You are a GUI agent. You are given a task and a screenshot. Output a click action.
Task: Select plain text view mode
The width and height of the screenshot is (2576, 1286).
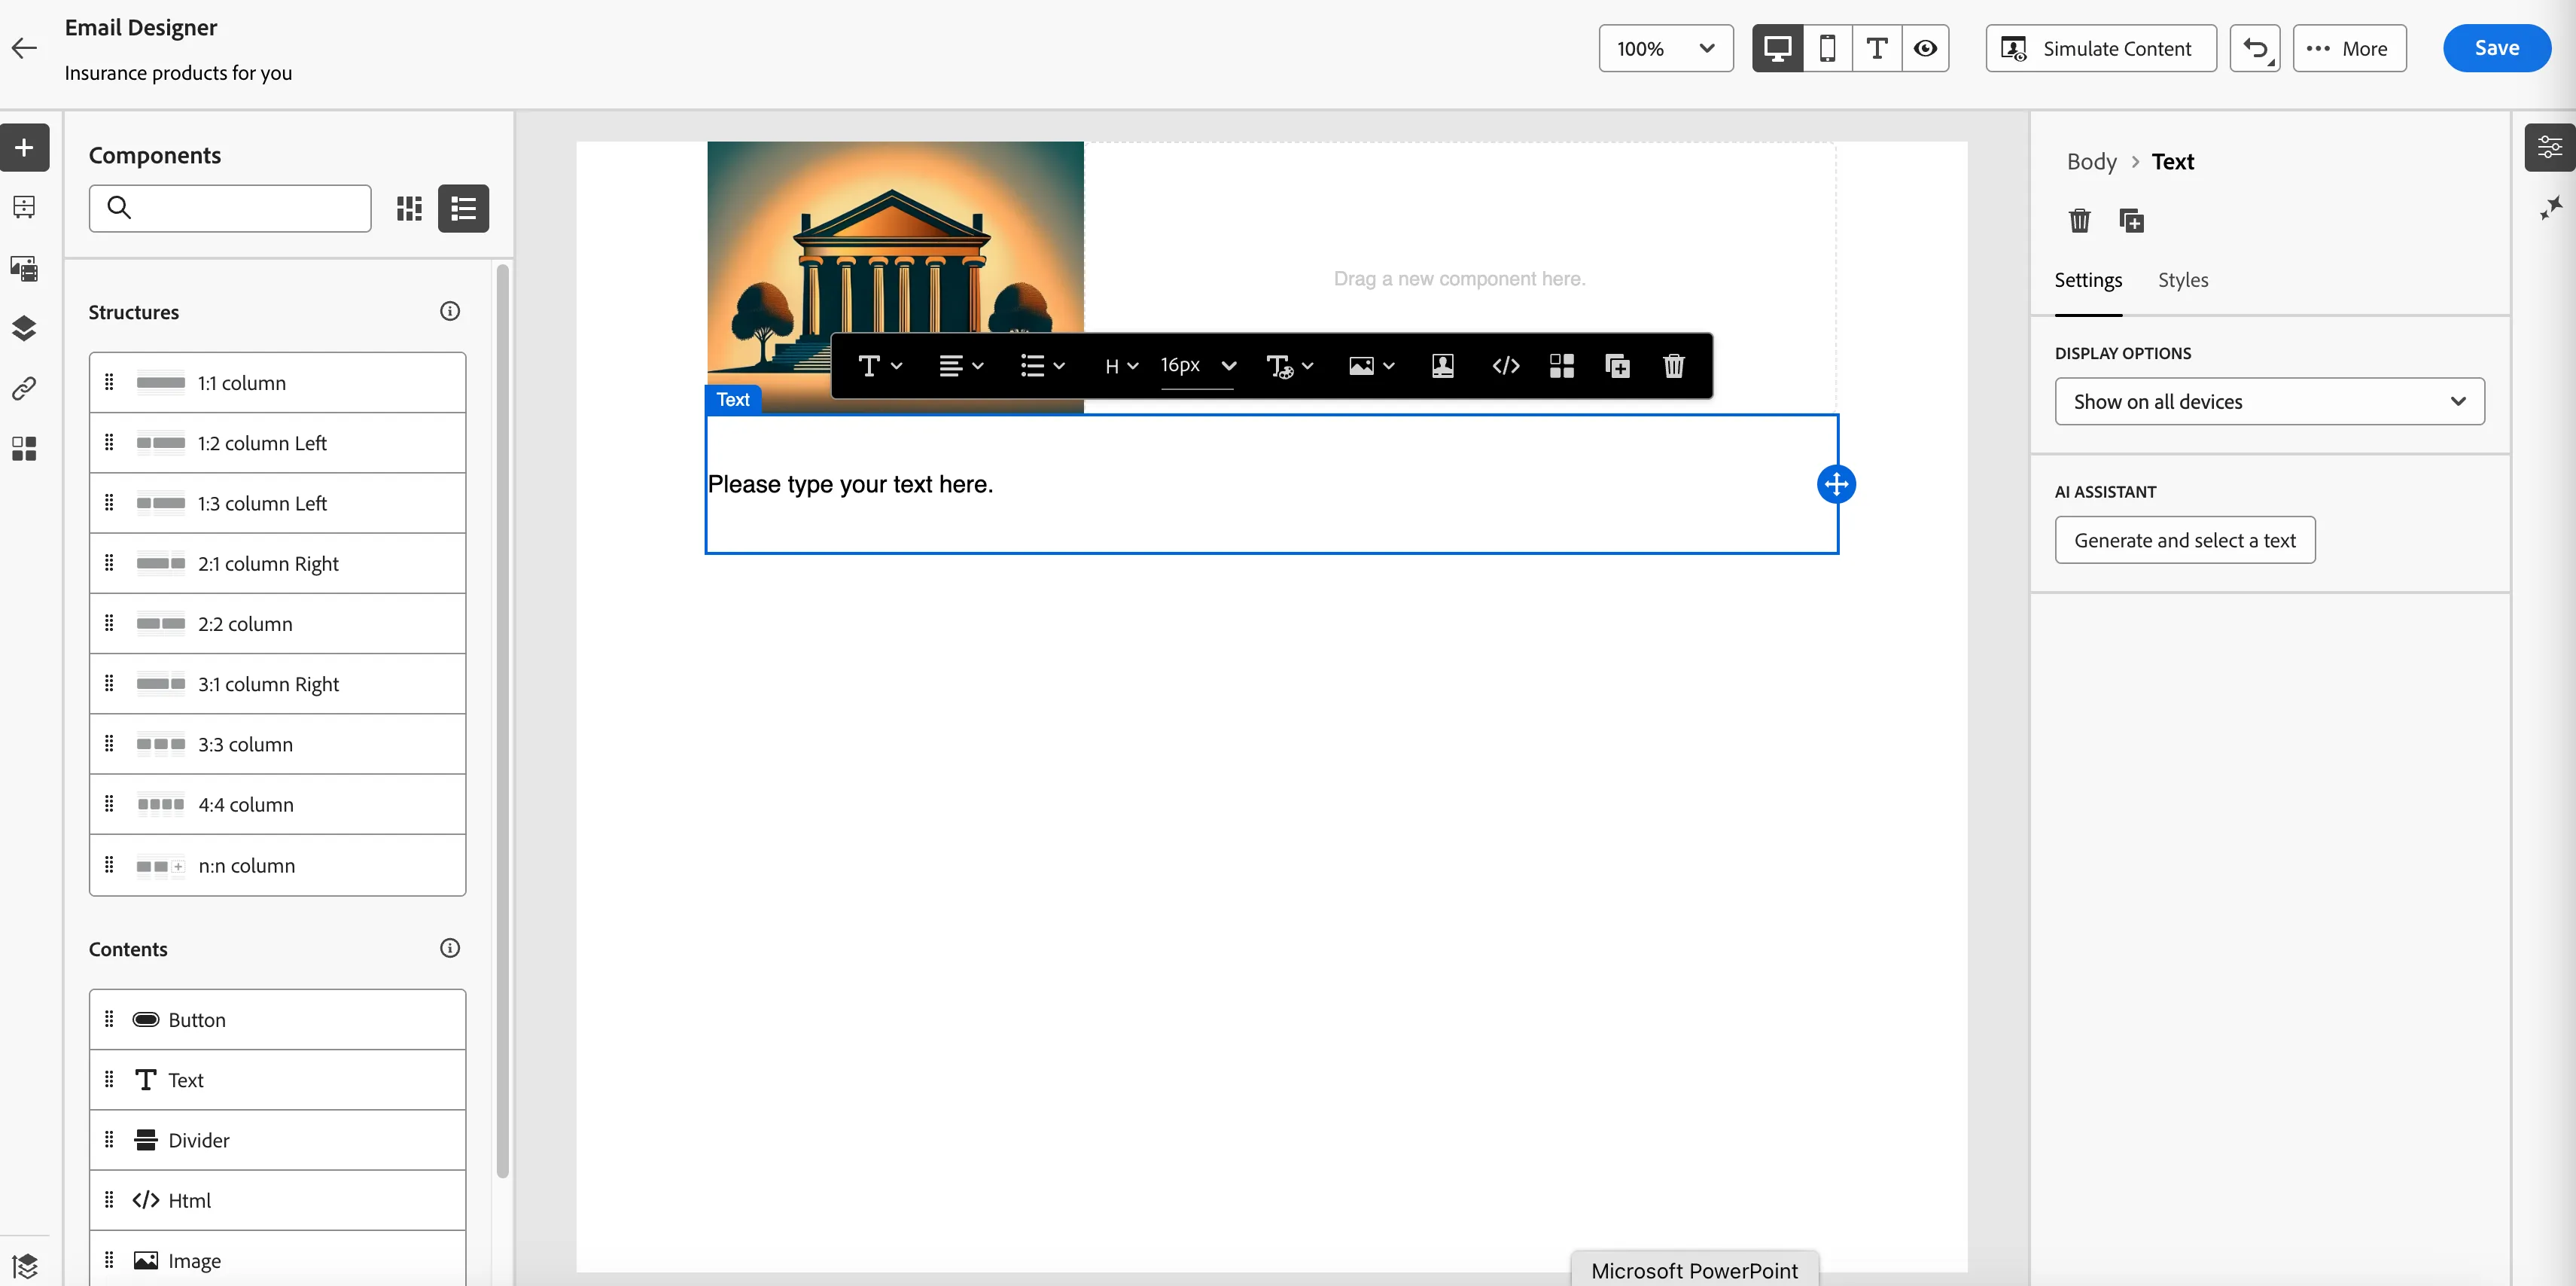(1876, 48)
